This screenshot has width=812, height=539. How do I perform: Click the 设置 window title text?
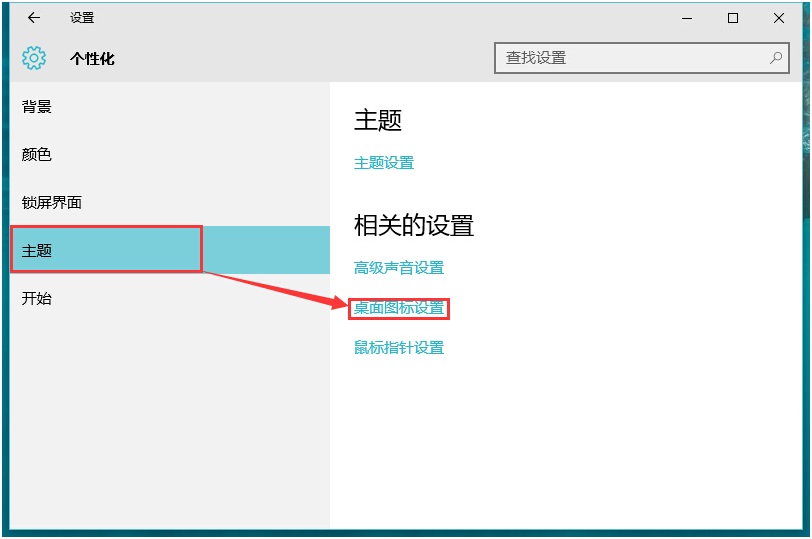(x=82, y=18)
